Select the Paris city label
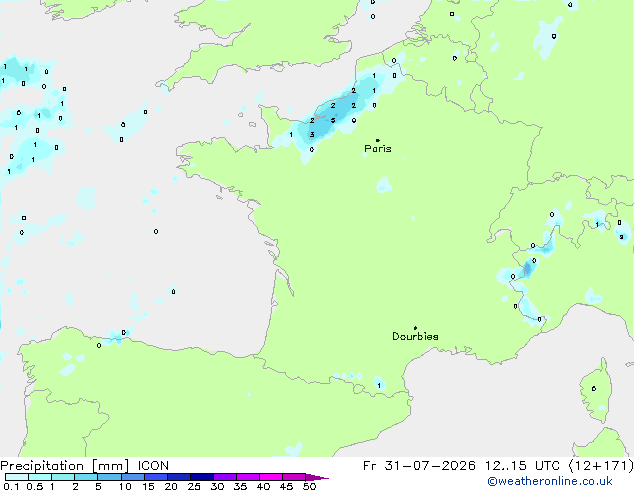This screenshot has width=634, height=490. [378, 149]
